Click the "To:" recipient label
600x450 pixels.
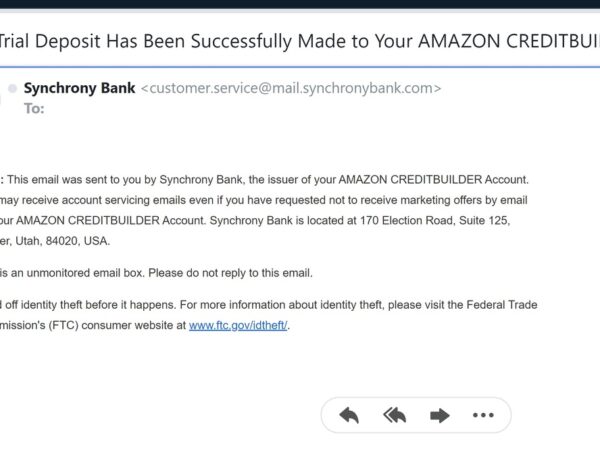34,108
